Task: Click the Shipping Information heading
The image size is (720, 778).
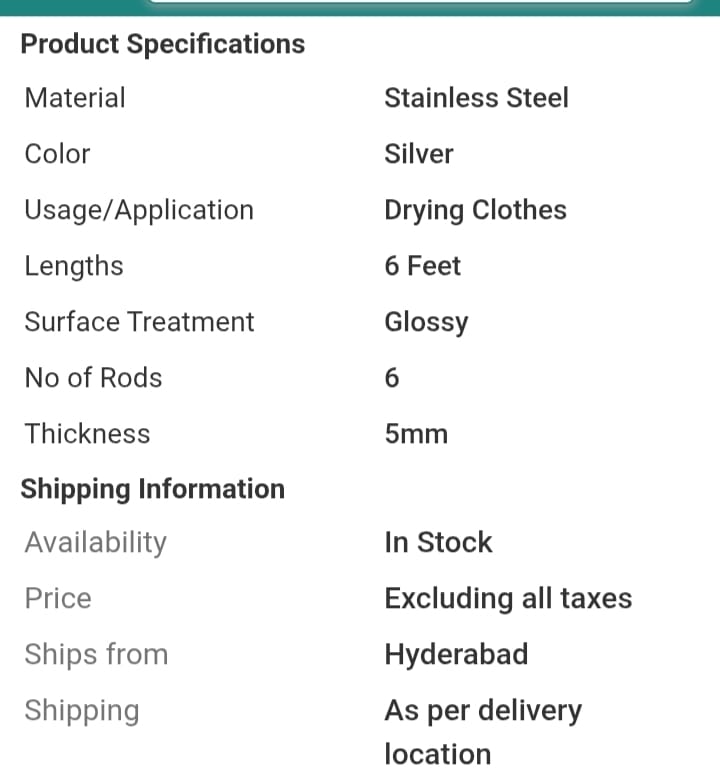Action: pyautogui.click(x=153, y=489)
